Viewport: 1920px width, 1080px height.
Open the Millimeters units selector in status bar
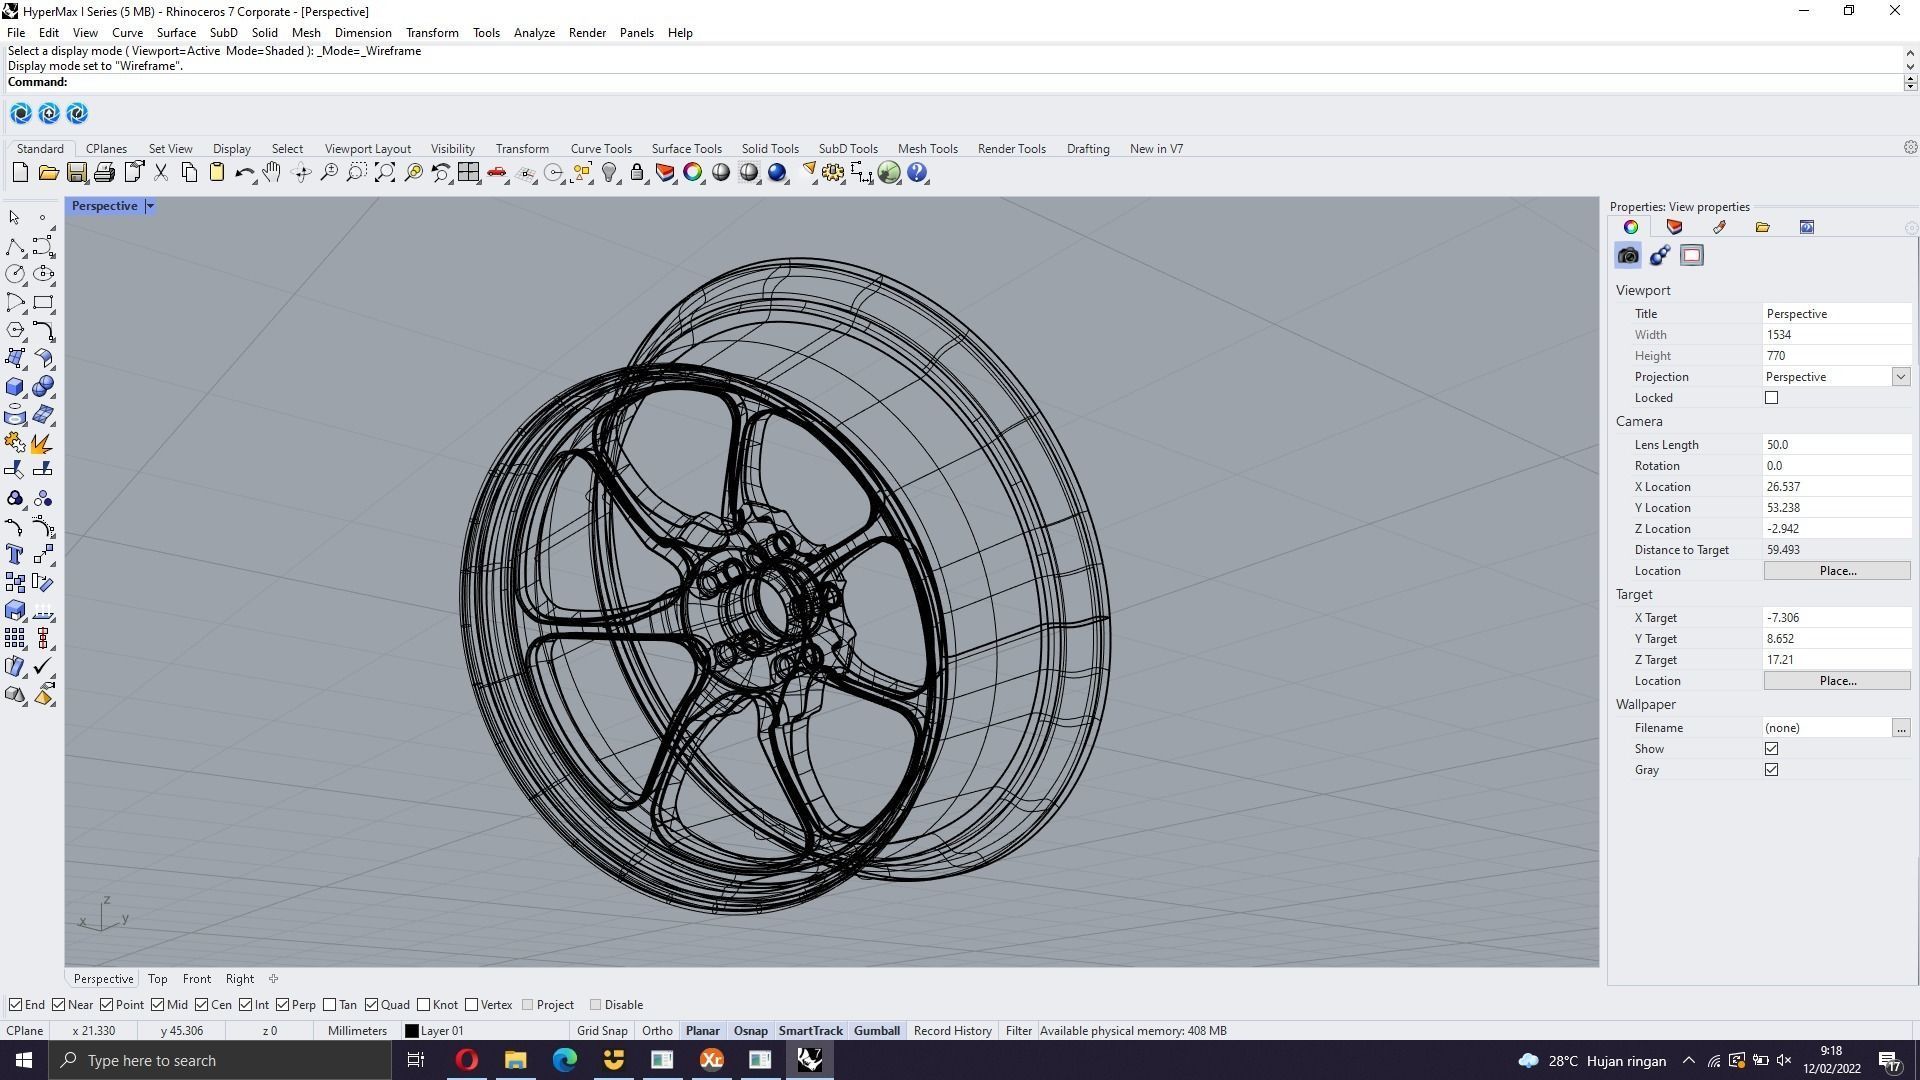click(357, 1031)
